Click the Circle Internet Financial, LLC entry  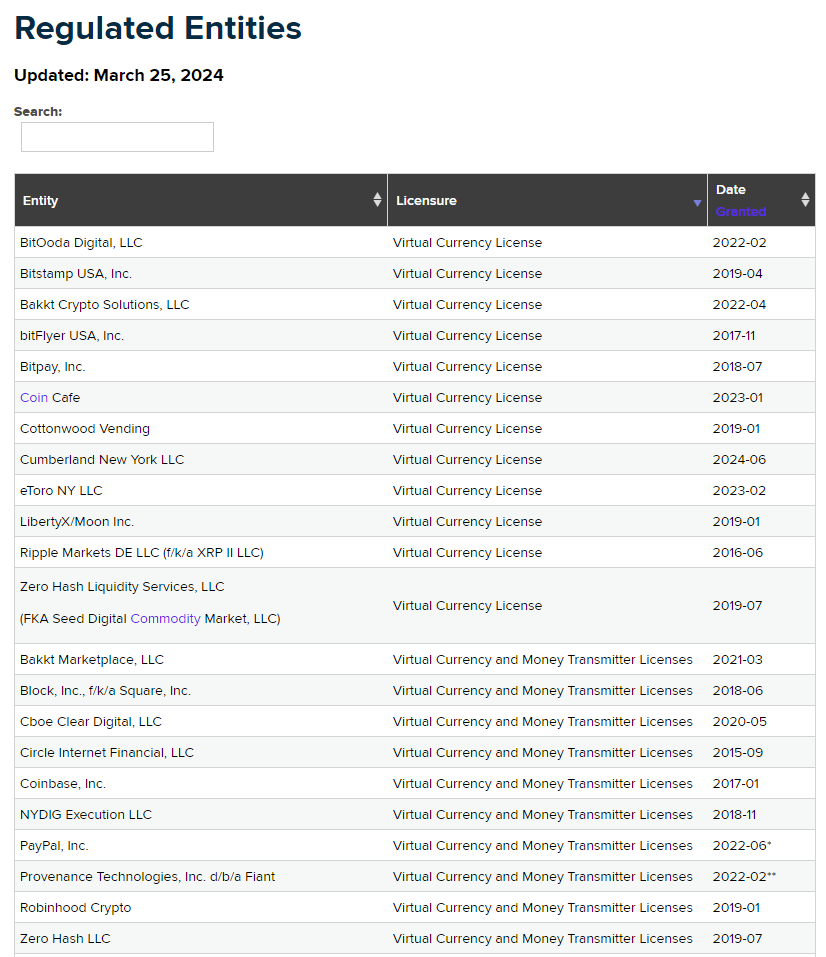coord(107,752)
